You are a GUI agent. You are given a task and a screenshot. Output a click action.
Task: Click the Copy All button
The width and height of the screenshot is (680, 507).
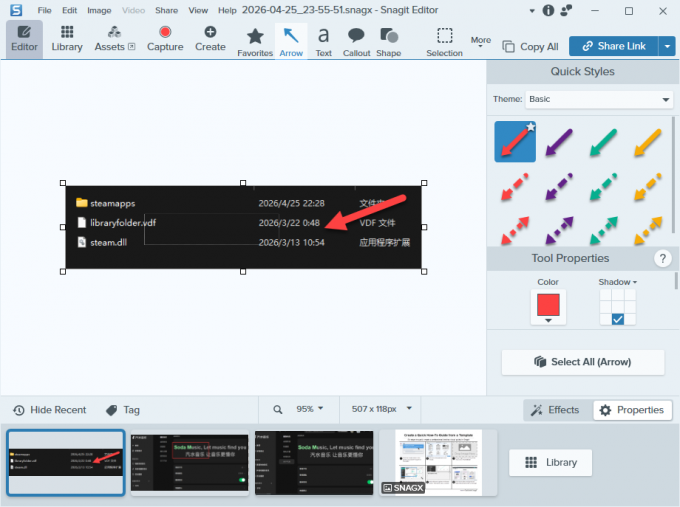click(530, 46)
